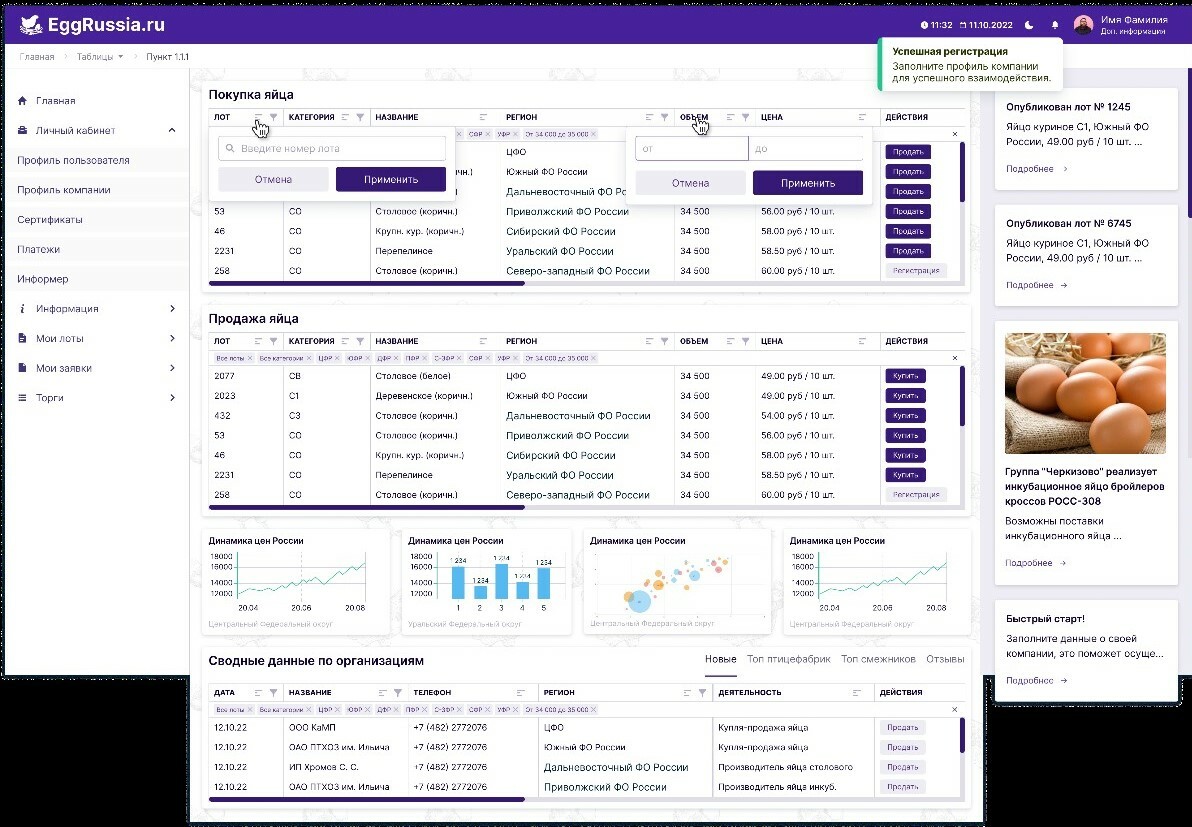Click Купить button for lot 2077
This screenshot has width=1192, height=827.
tap(905, 375)
